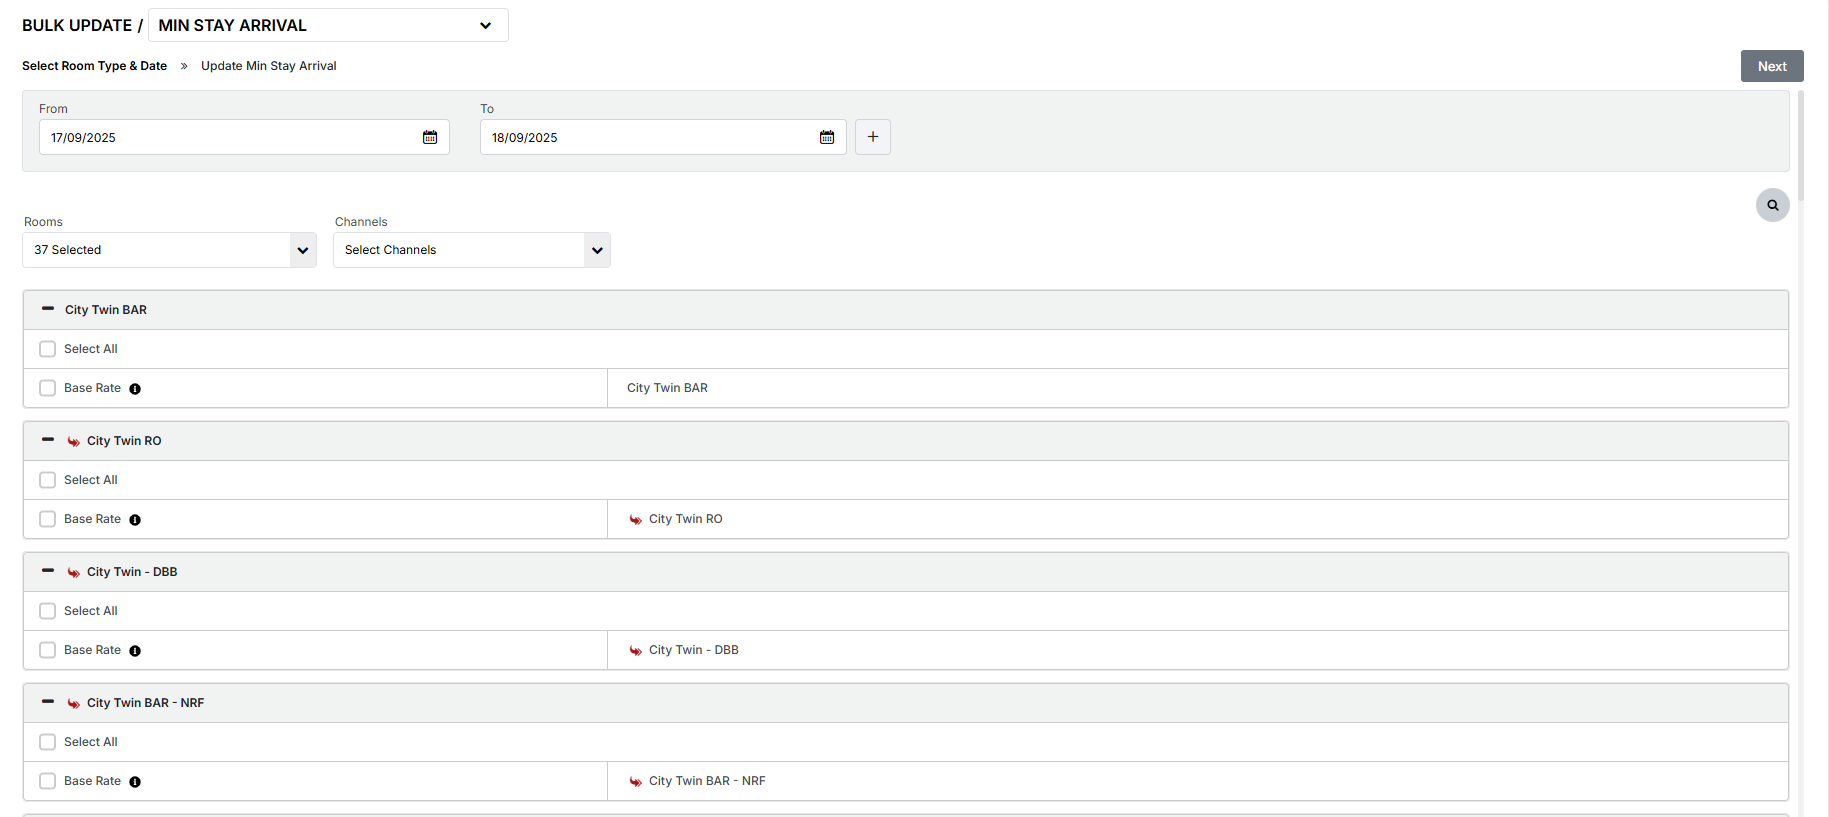This screenshot has width=1829, height=817.
Task: Switch to Update Min Stay Arrival step
Action: click(268, 66)
